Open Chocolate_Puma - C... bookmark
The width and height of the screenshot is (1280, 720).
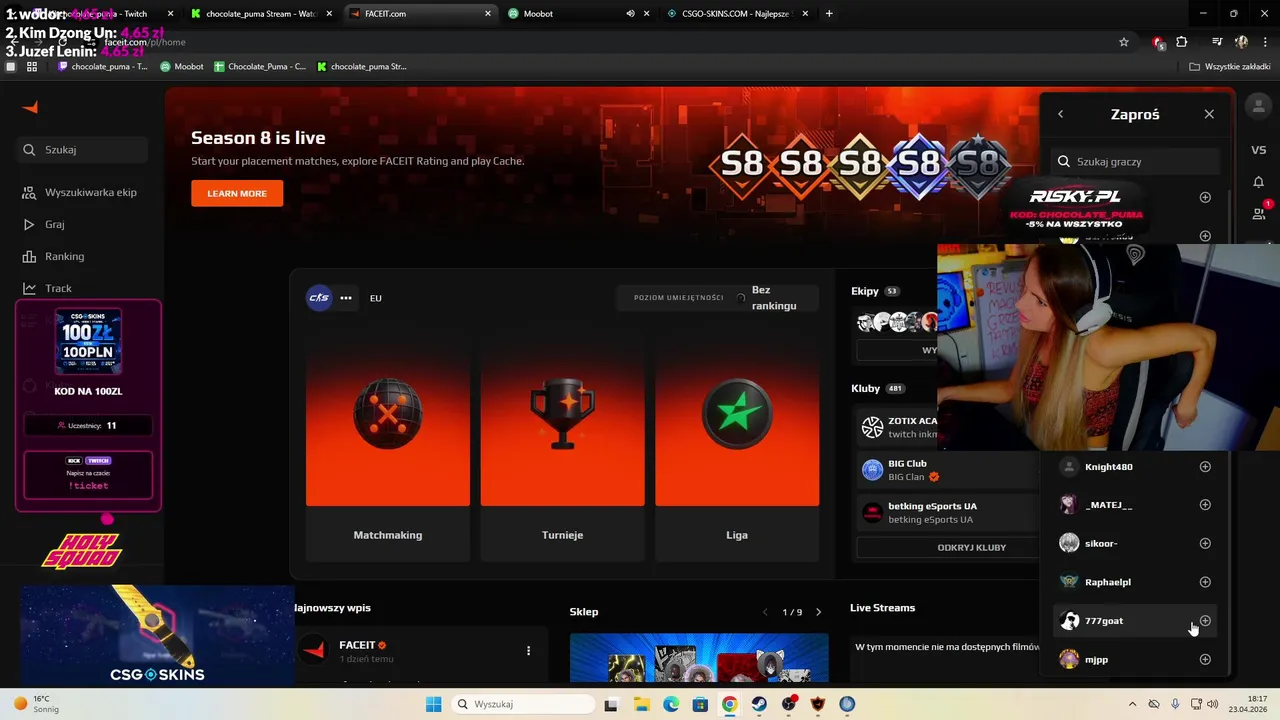(261, 67)
